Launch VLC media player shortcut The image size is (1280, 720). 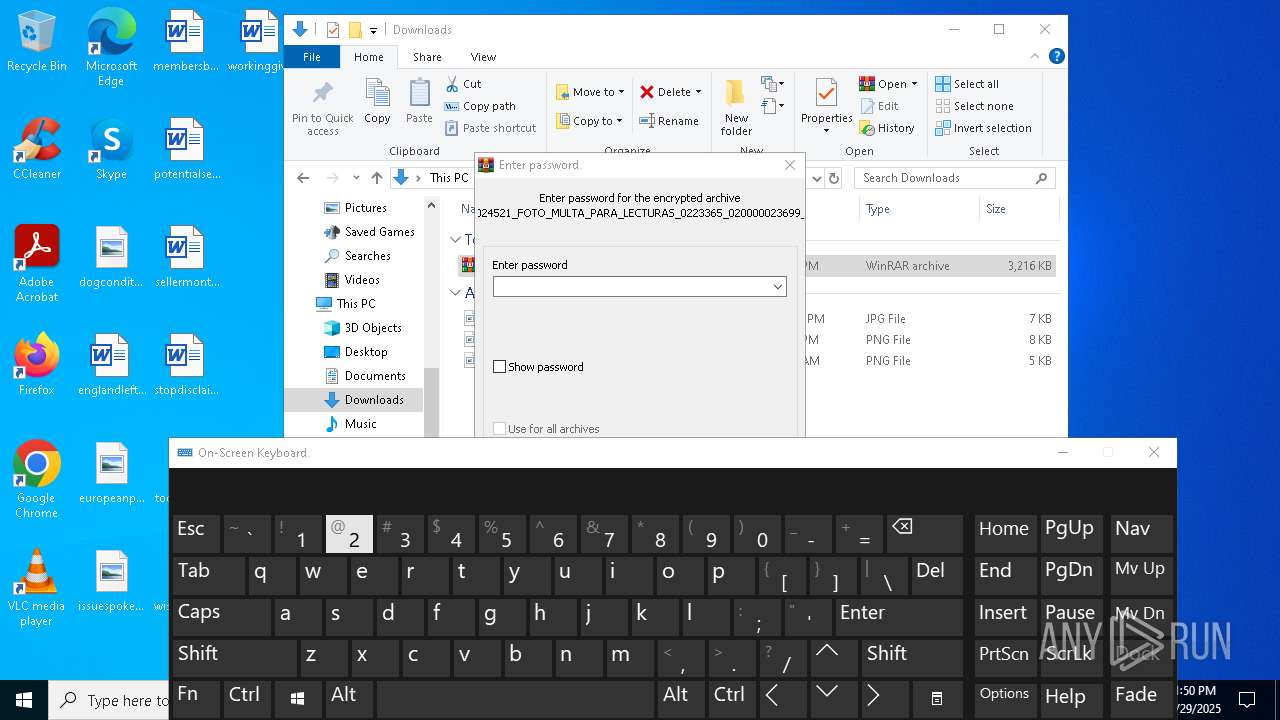37,588
